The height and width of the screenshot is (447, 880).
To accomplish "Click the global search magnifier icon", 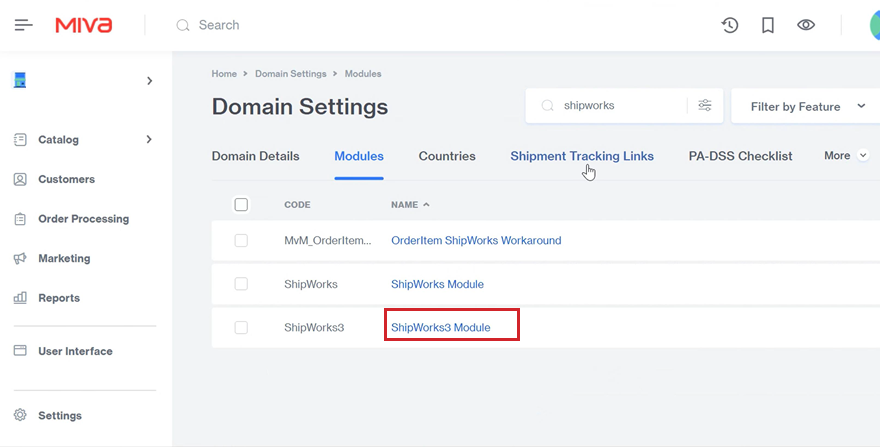I will 182,25.
